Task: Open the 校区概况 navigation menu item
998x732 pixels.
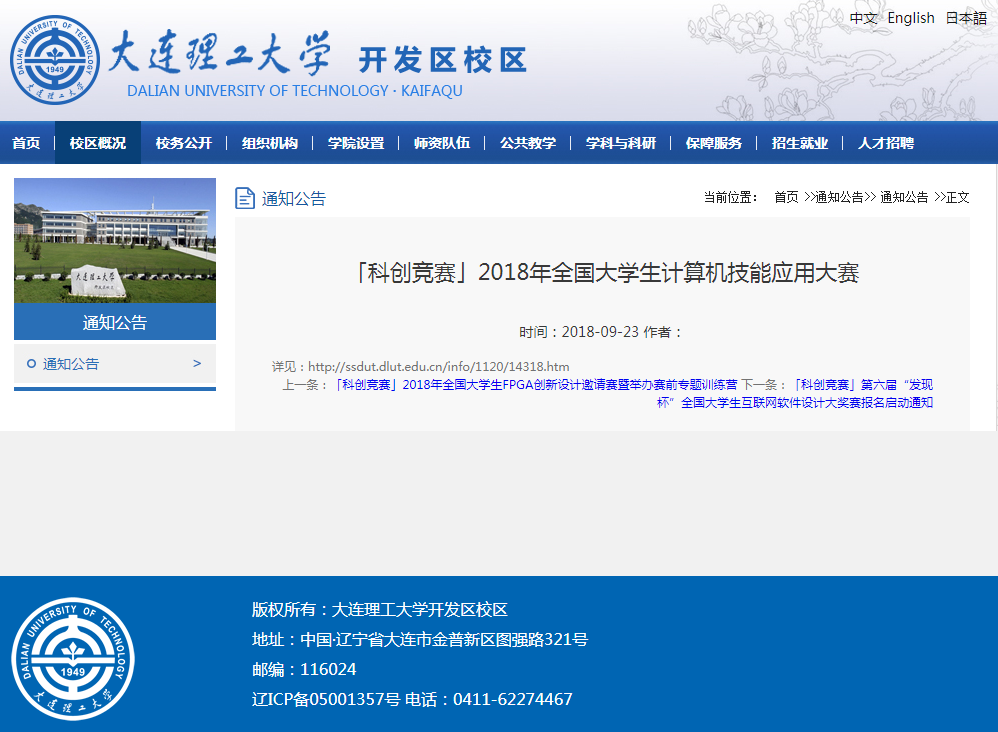Action: tap(97, 143)
